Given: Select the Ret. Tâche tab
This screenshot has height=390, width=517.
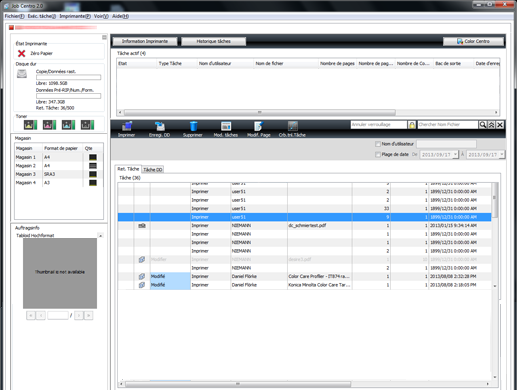Looking at the screenshot, I should (x=128, y=169).
